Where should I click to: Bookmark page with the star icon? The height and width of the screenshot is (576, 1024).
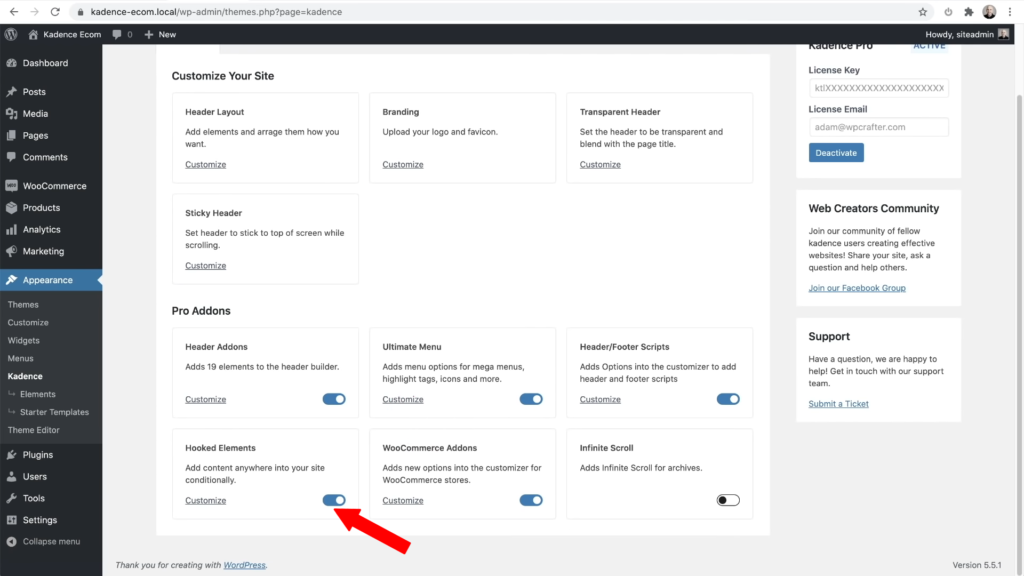tap(923, 12)
